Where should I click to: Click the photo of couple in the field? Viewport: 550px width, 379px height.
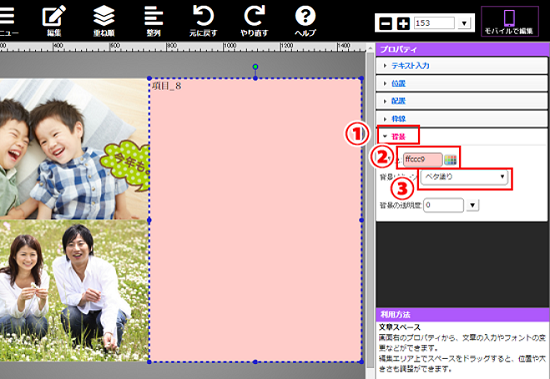point(74,291)
